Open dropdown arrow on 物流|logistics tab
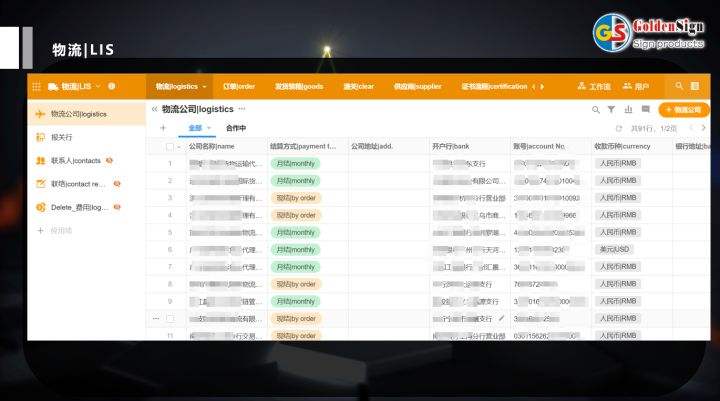This screenshot has width=720, height=401. pyautogui.click(x=204, y=87)
